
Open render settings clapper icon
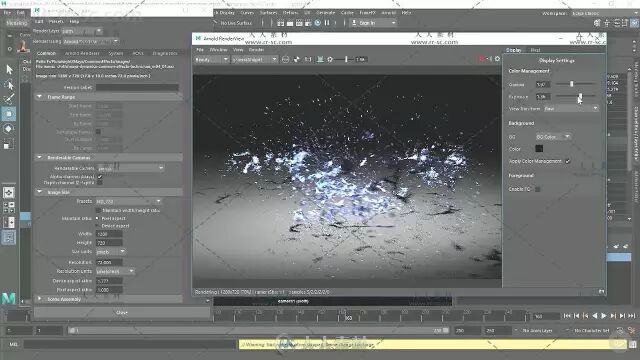pos(308,23)
